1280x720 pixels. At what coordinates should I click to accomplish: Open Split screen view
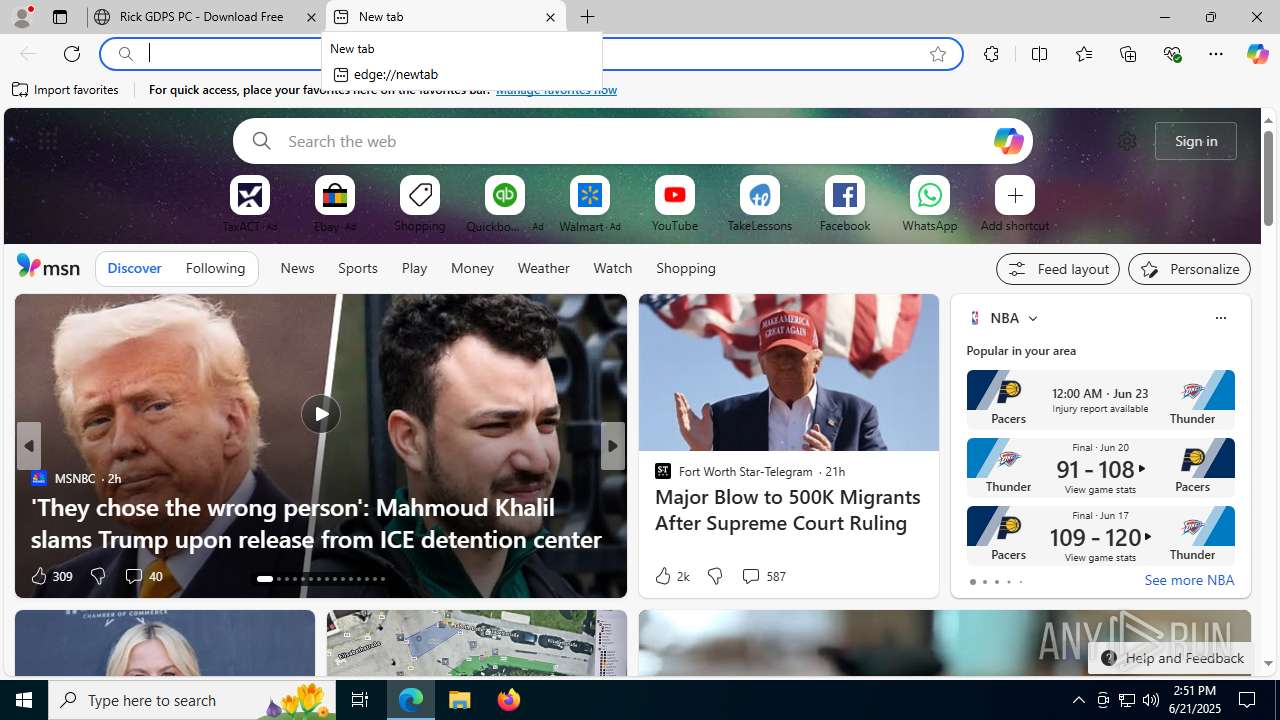coord(1039,54)
